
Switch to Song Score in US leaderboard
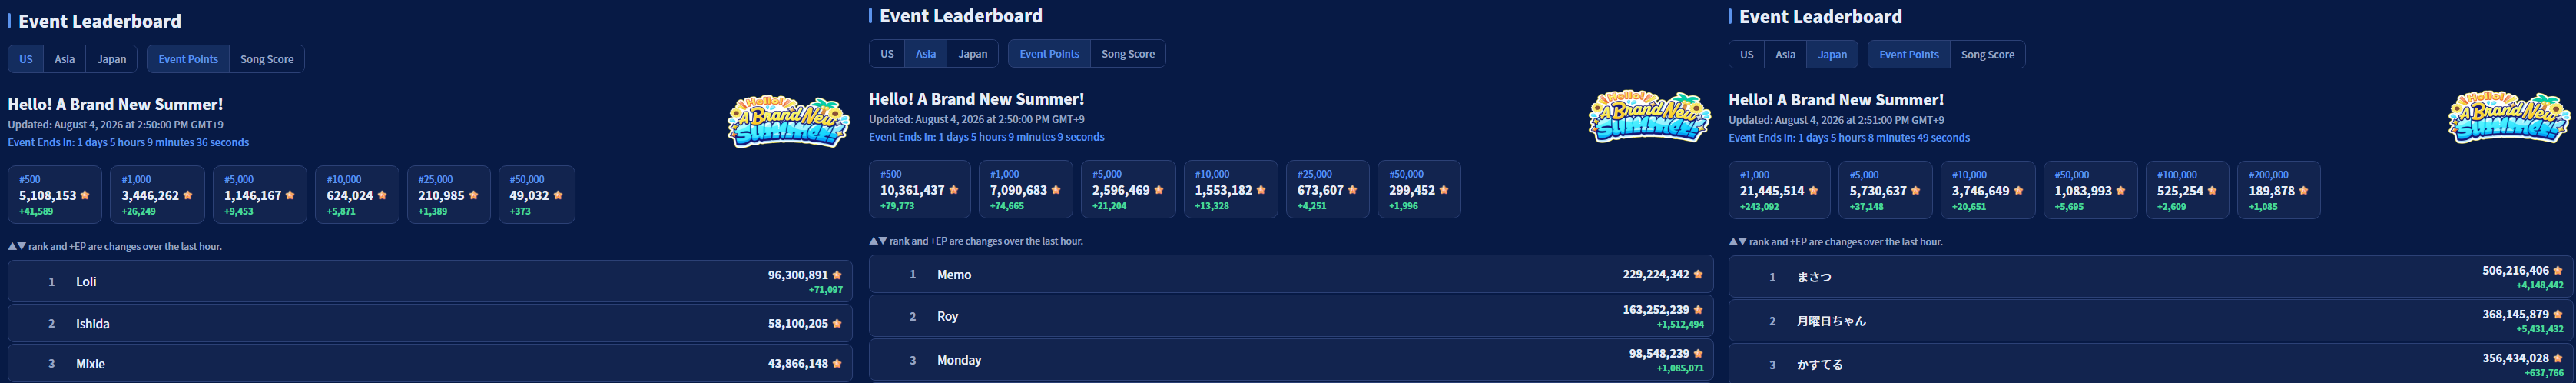(267, 59)
